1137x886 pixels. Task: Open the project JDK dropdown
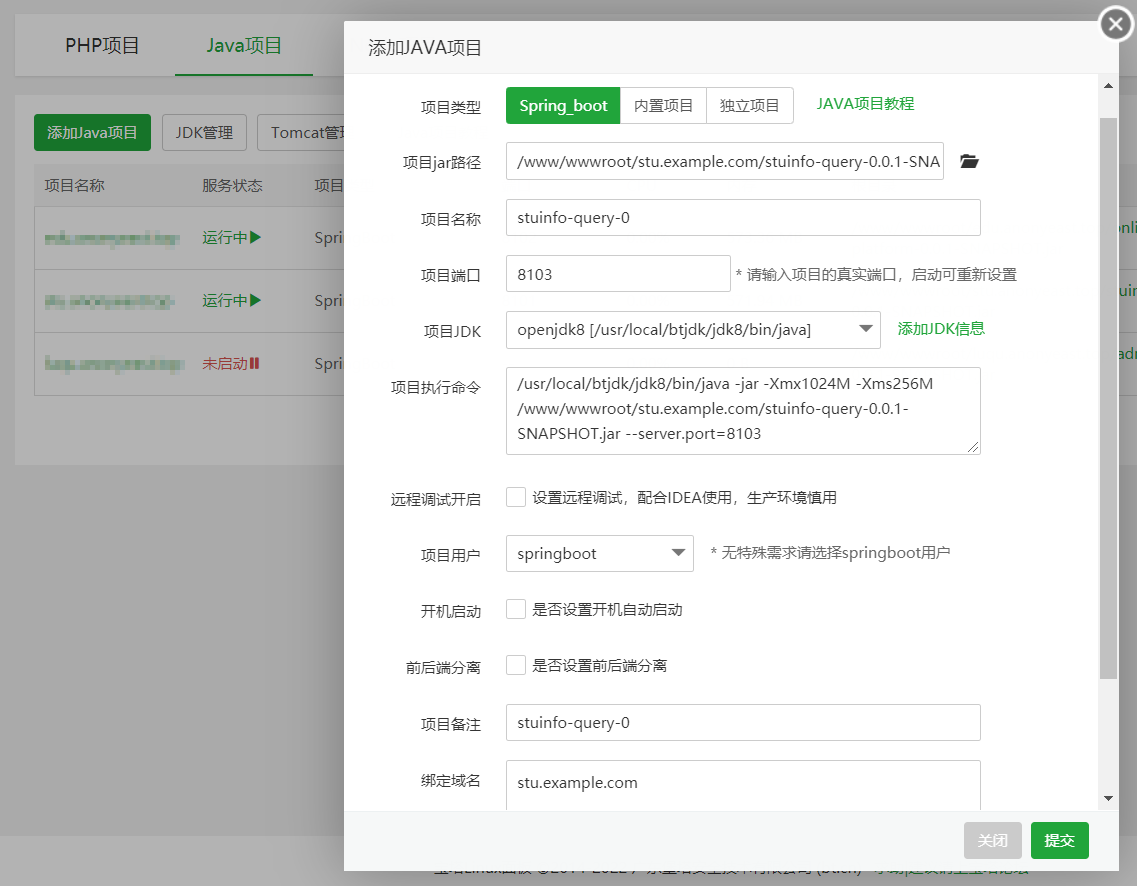click(693, 330)
